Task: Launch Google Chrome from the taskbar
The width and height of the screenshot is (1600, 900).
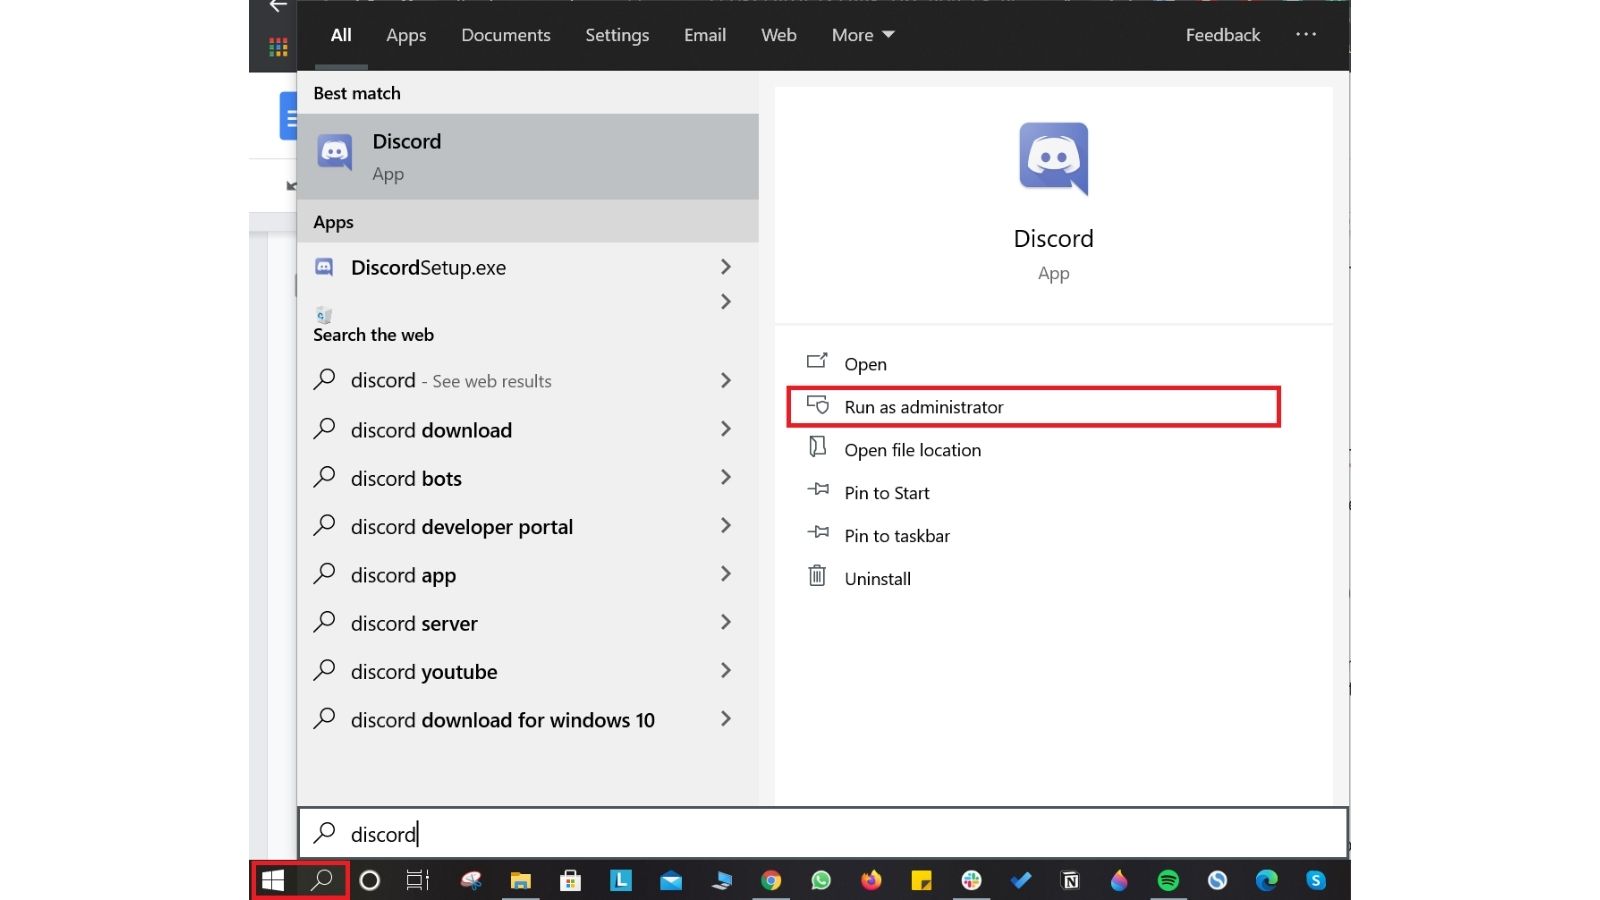Action: tap(771, 880)
